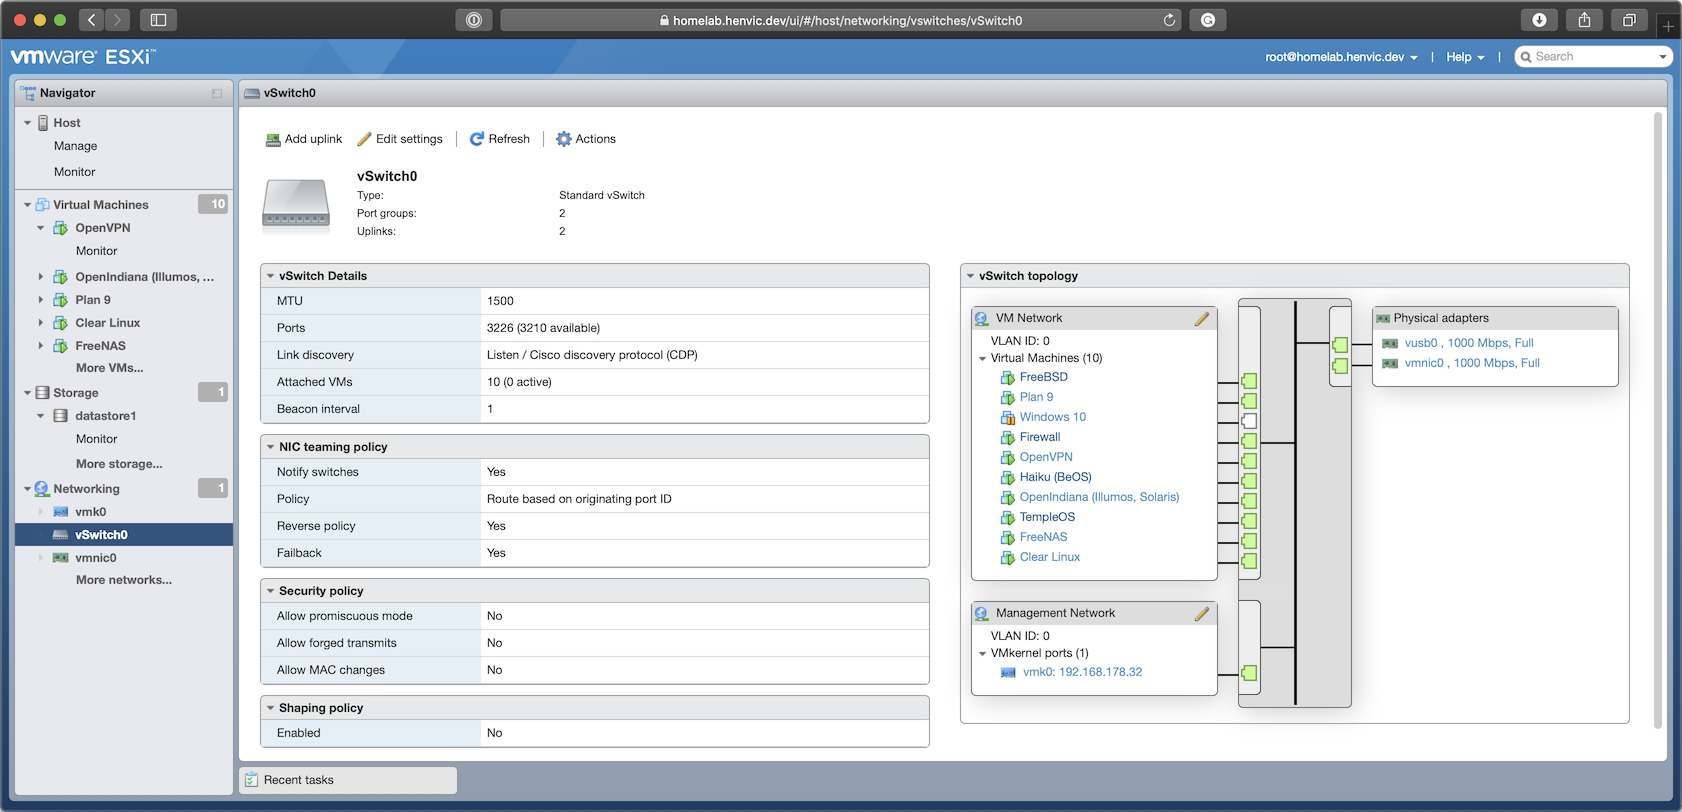The height and width of the screenshot is (812, 1682).
Task: Click the MTU value 1500
Action: 500,301
